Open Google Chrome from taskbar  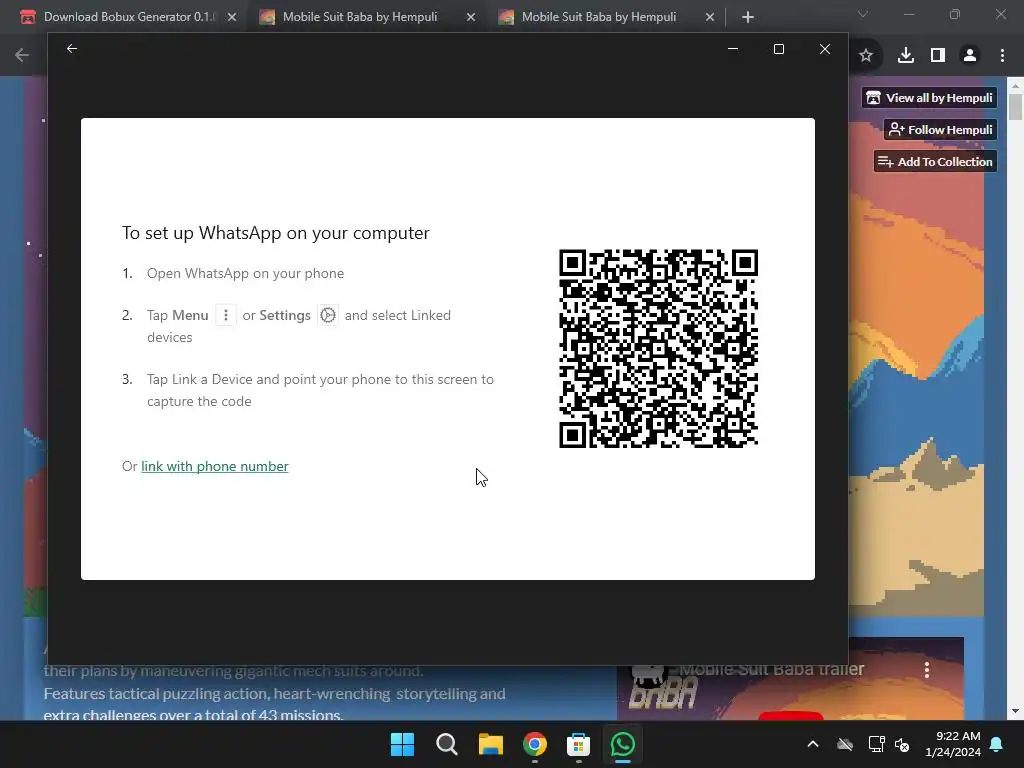click(x=535, y=744)
